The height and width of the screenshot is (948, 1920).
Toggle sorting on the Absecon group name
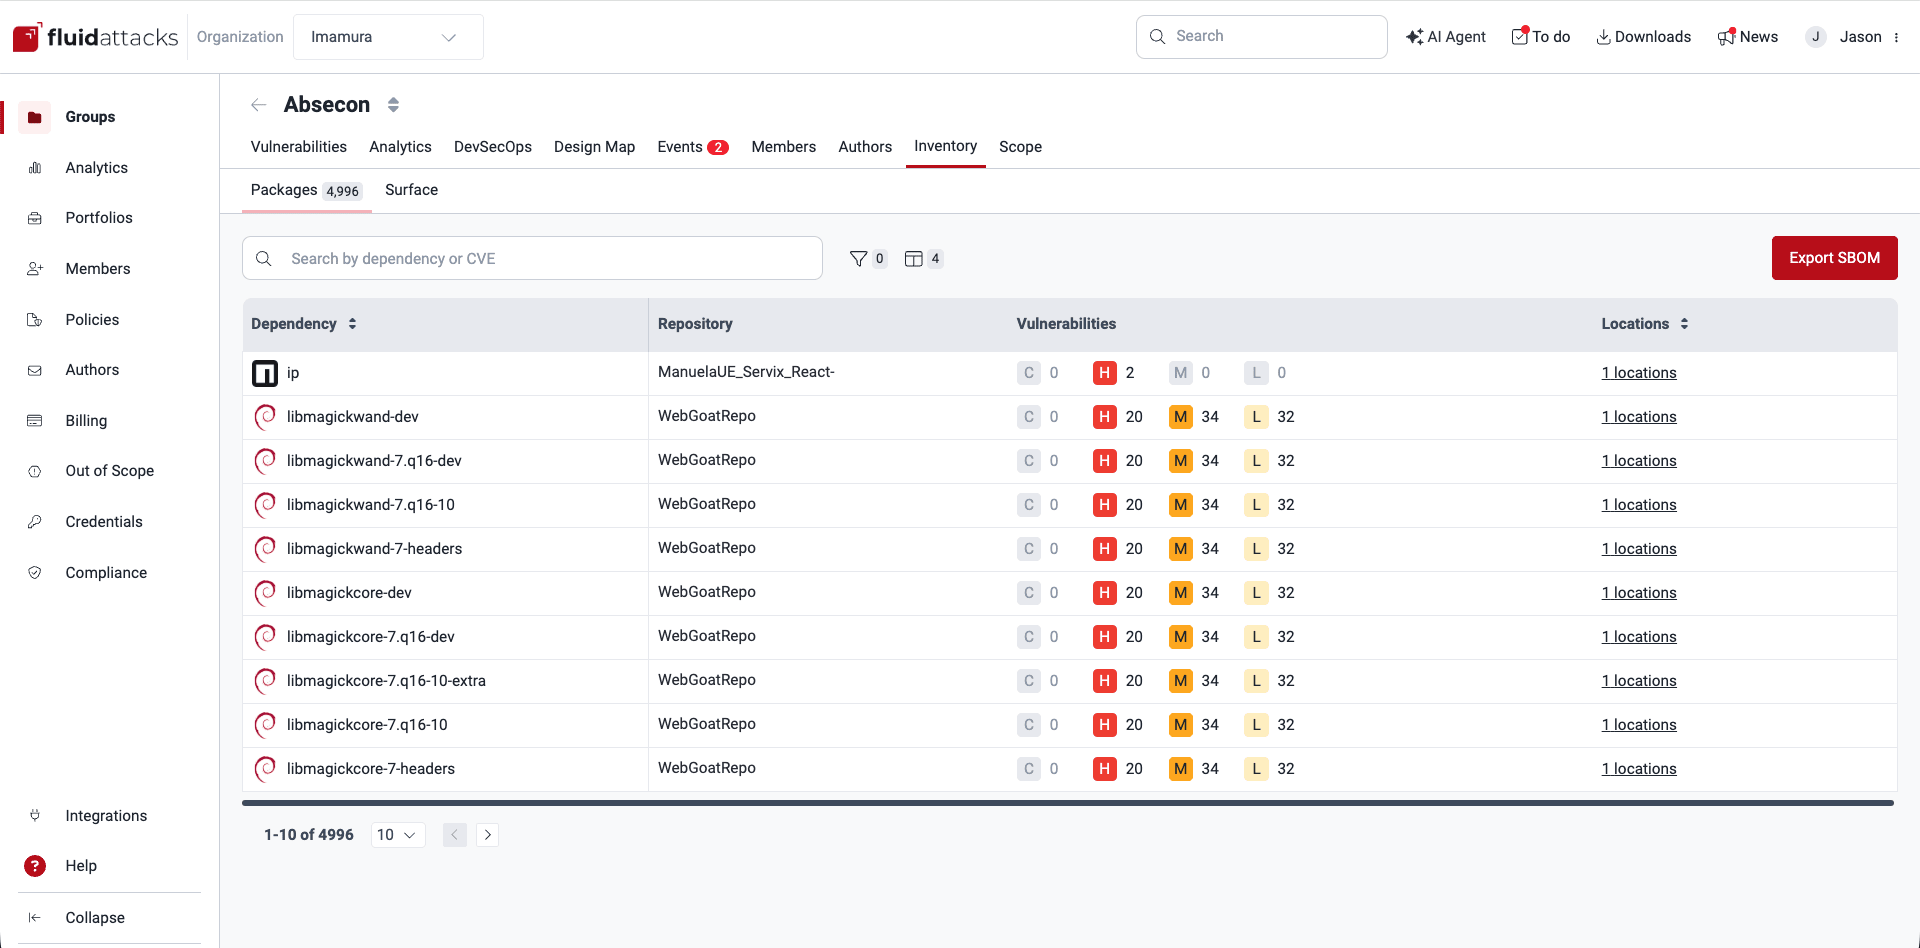point(392,104)
